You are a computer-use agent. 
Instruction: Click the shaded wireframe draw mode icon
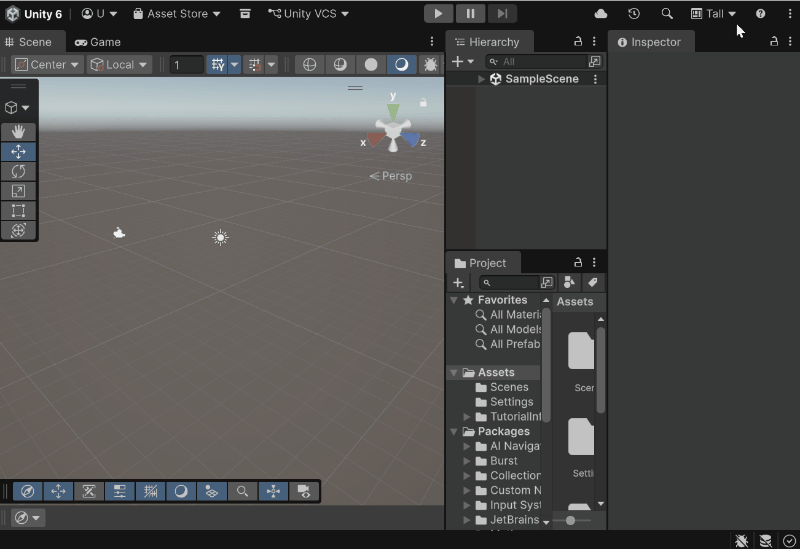pos(340,65)
